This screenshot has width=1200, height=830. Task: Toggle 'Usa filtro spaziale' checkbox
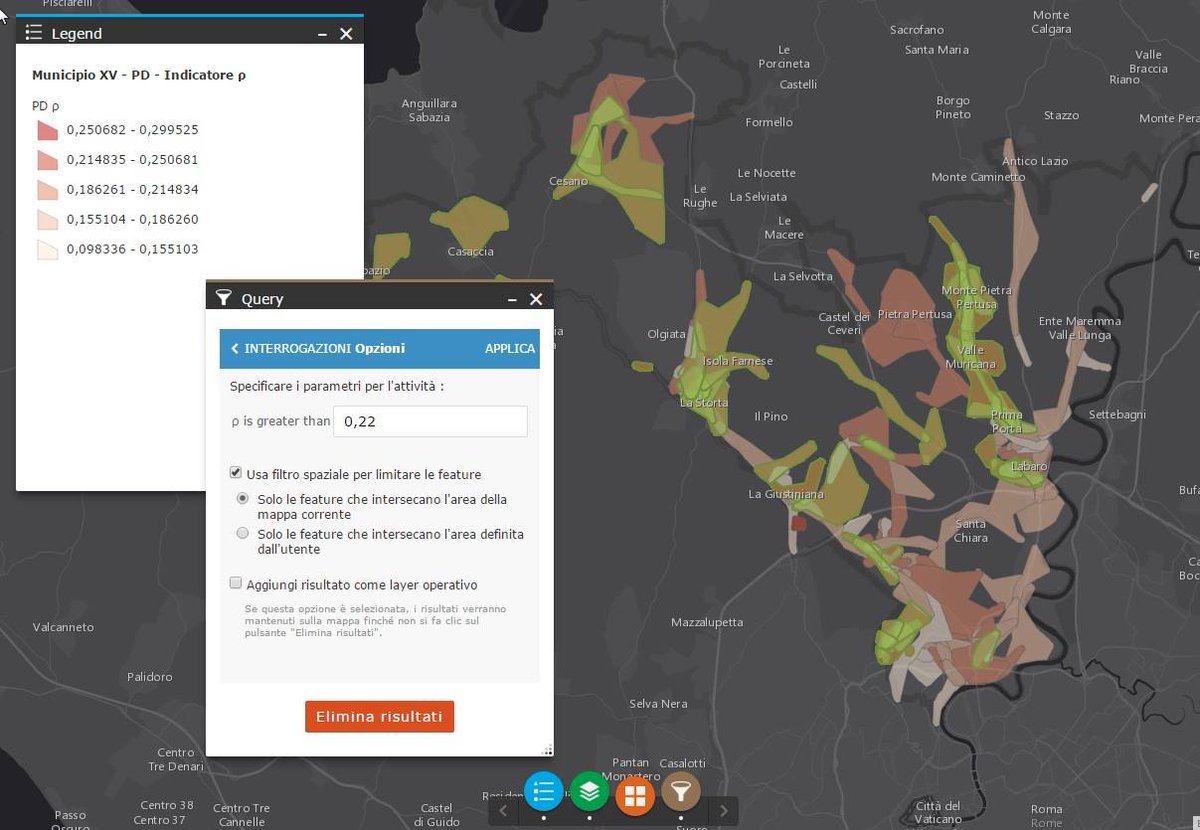pyautogui.click(x=236, y=473)
